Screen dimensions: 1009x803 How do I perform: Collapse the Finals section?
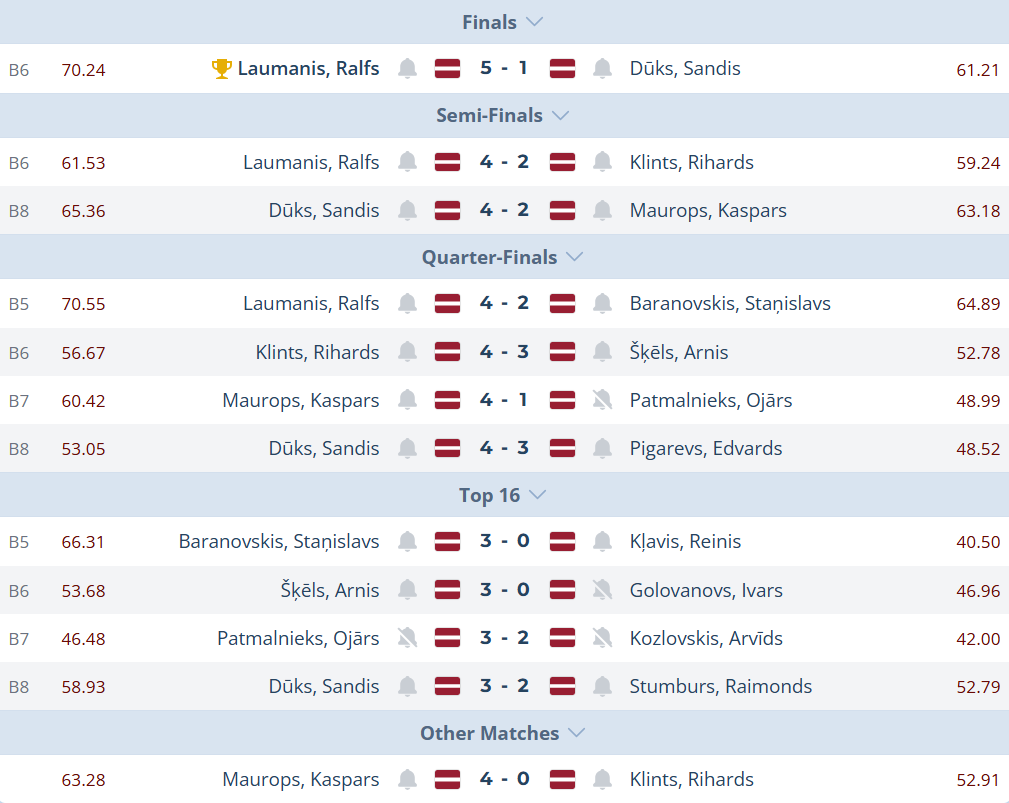(x=534, y=22)
